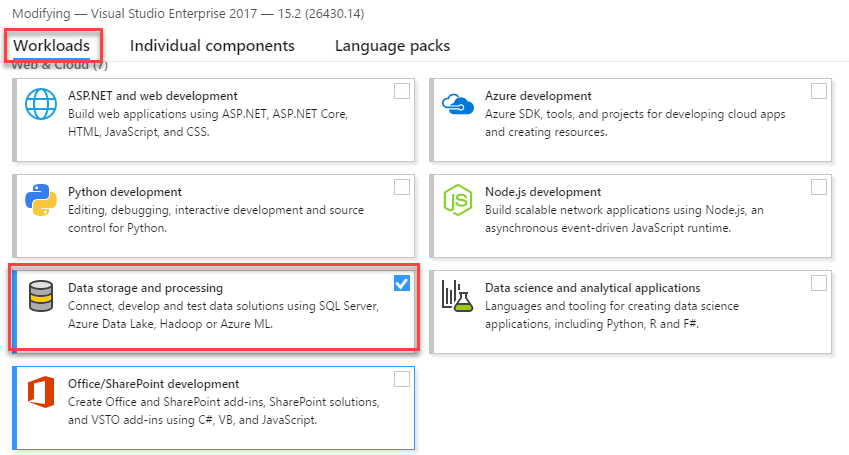This screenshot has width=849, height=455.
Task: Enable the Node.js development checkbox
Action: pyautogui.click(x=819, y=187)
